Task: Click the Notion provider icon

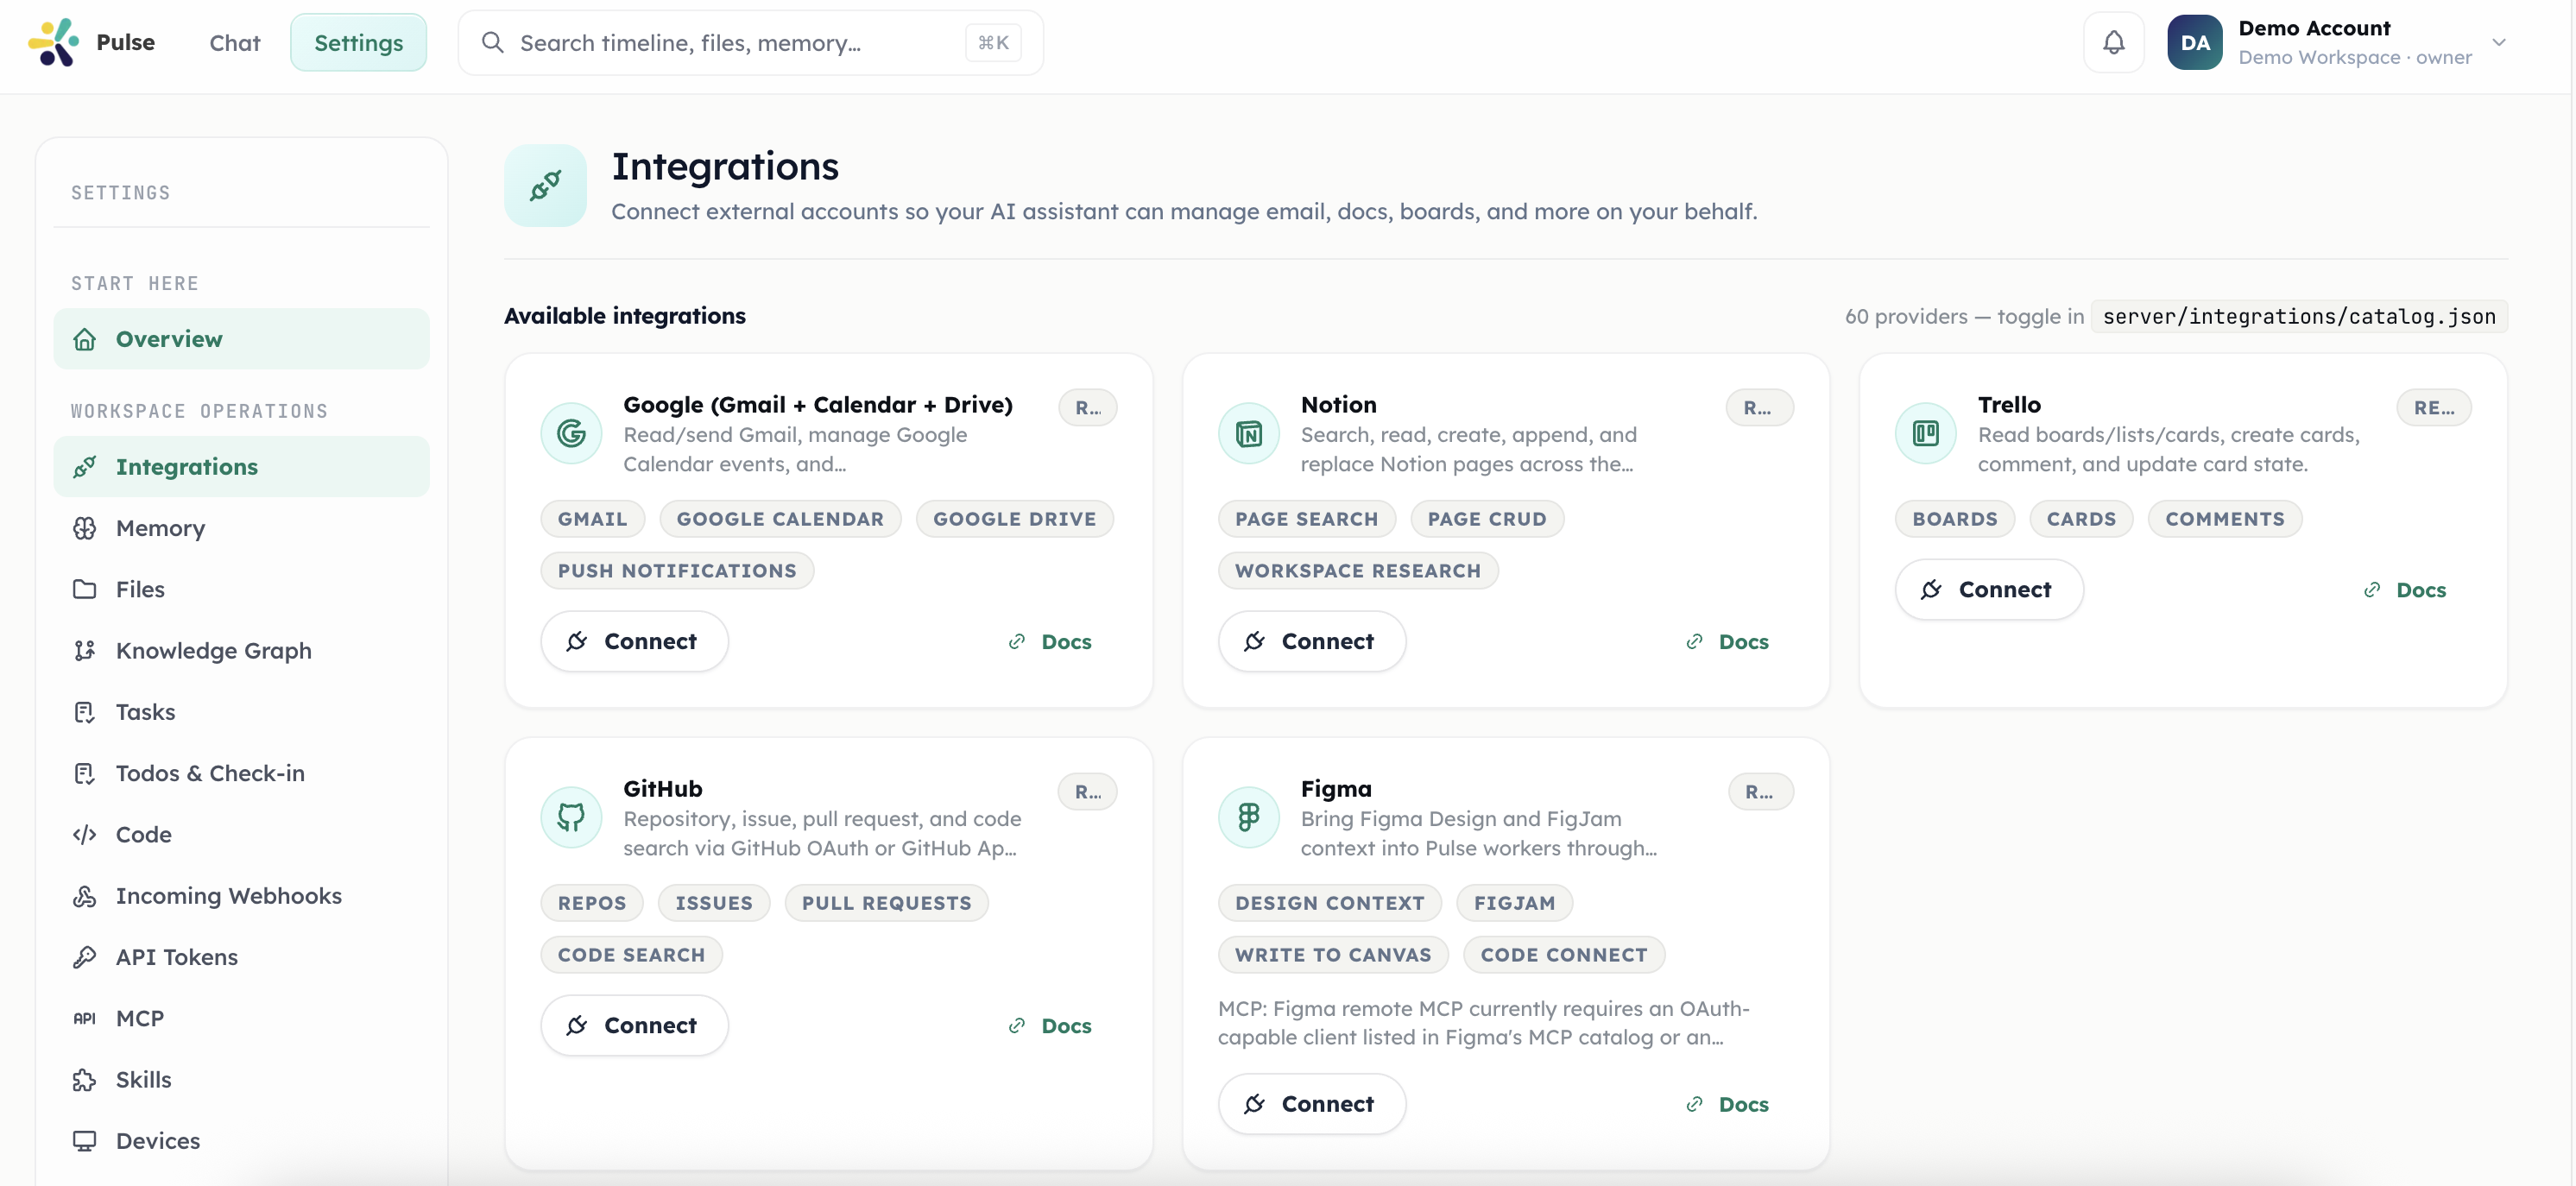Action: pyautogui.click(x=1248, y=433)
